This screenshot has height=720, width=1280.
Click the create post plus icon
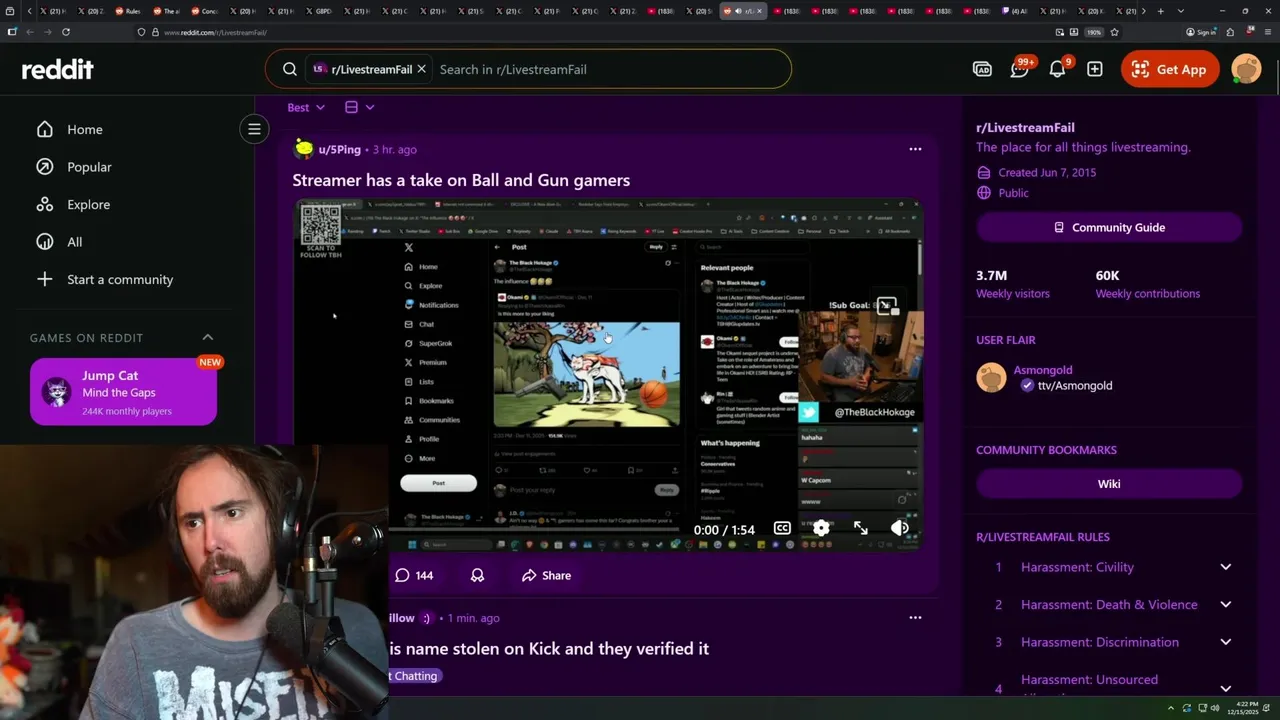pos(1095,69)
